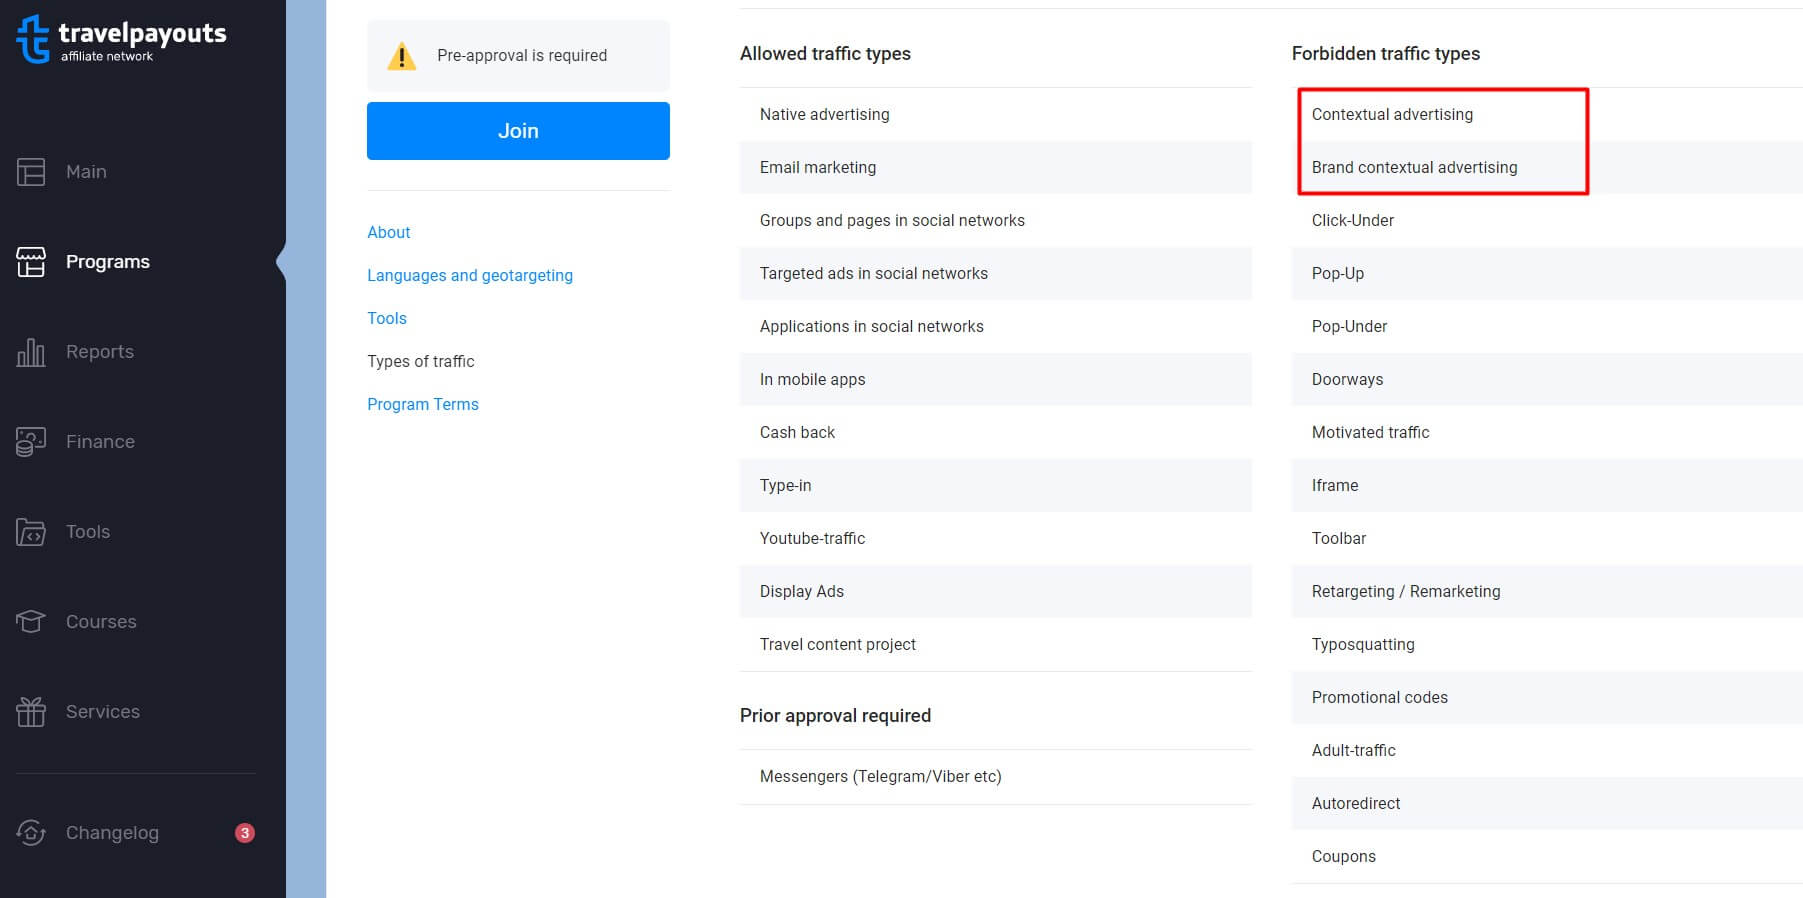The image size is (1803, 898).
Task: Click the Services gift box icon
Action: pyautogui.click(x=31, y=712)
